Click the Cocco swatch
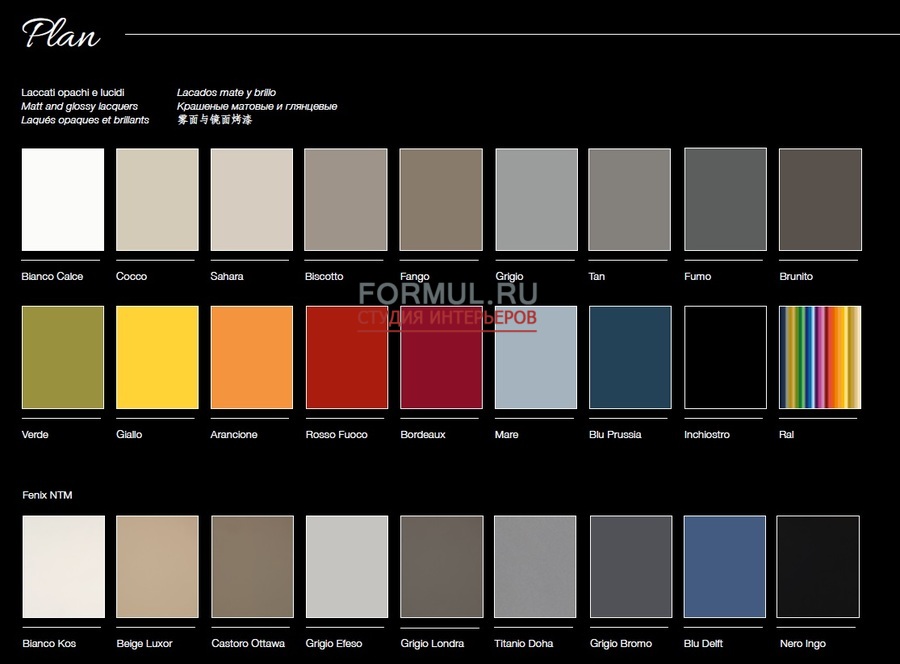Screen dimensions: 900x664 point(156,198)
